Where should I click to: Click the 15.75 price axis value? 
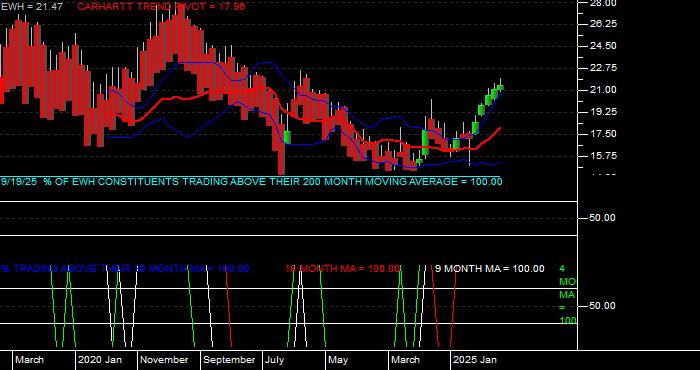coord(603,156)
